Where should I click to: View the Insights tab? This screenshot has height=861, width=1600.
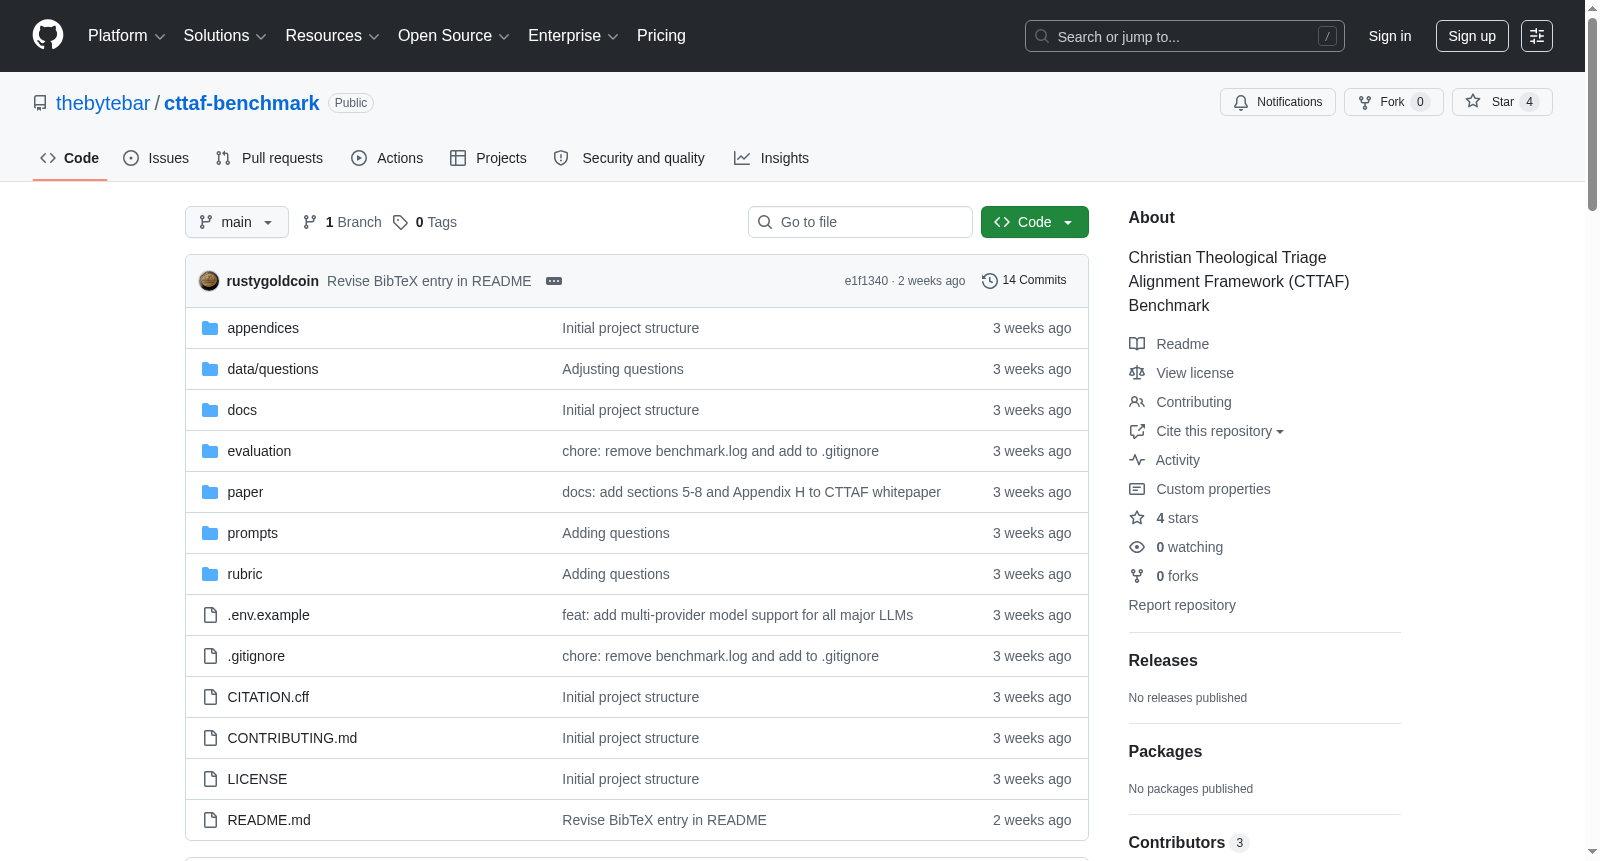point(771,158)
